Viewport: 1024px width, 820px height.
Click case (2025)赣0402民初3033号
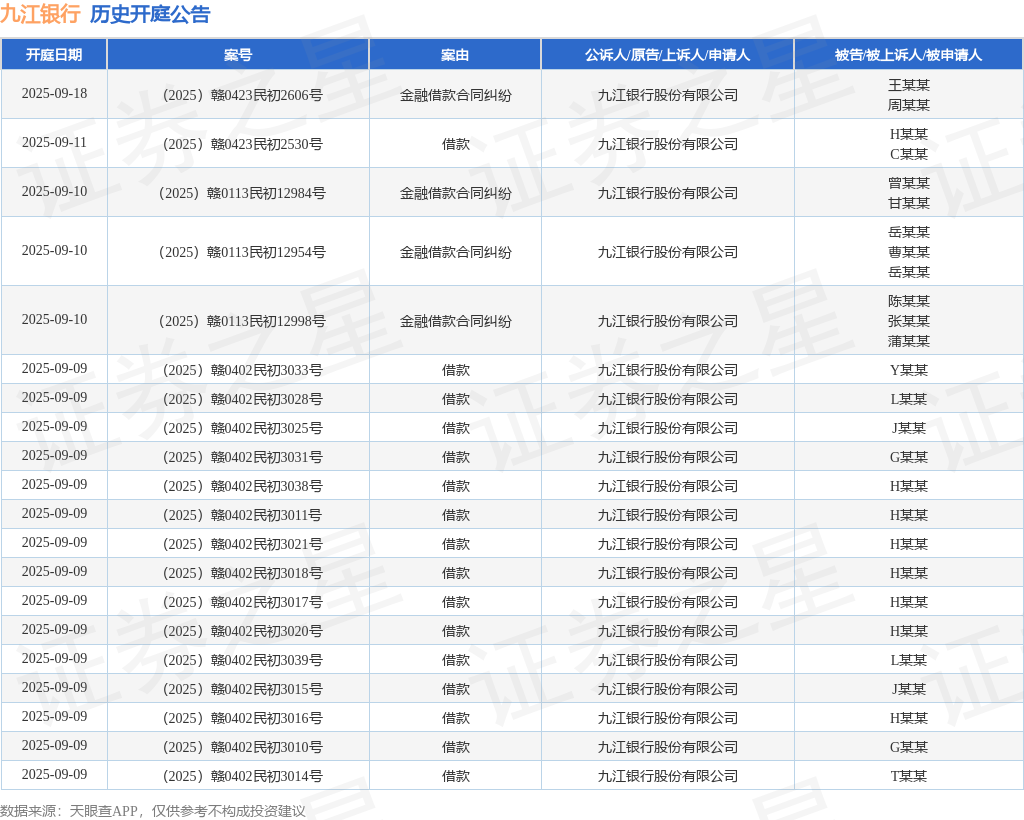pos(243,370)
